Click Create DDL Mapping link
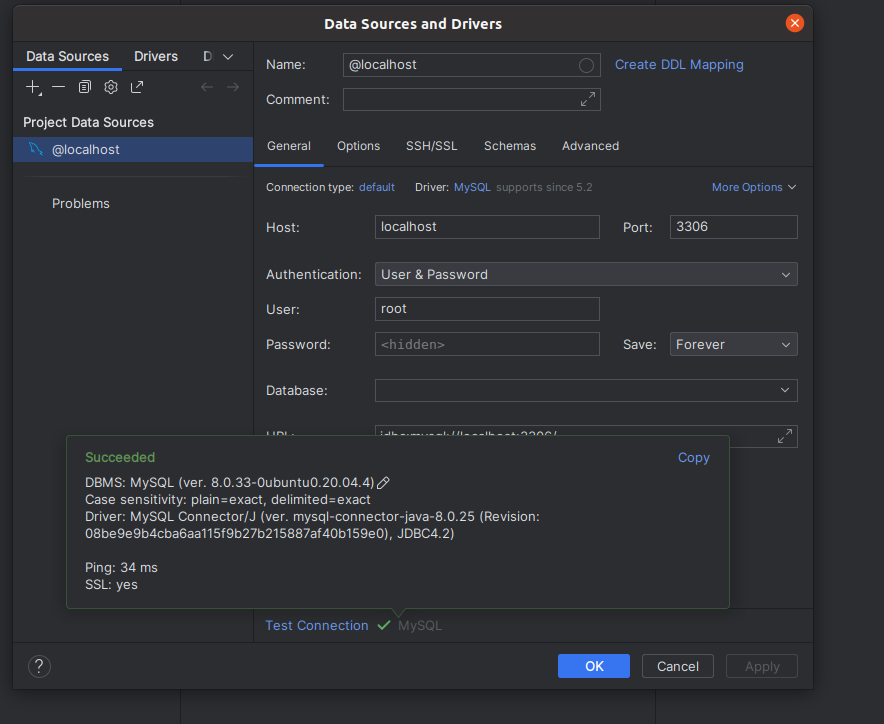Image resolution: width=884 pixels, height=724 pixels. 679,65
